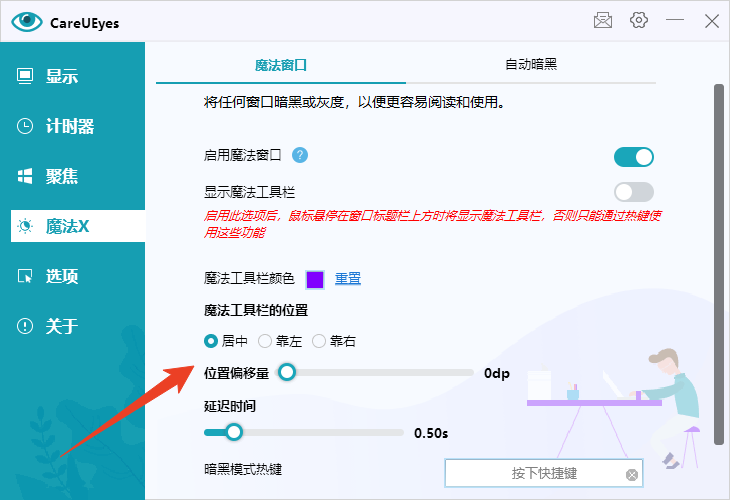Viewport: 730px width, 500px height.
Task: Switch to the 自动暗黑 tab
Action: (x=531, y=65)
